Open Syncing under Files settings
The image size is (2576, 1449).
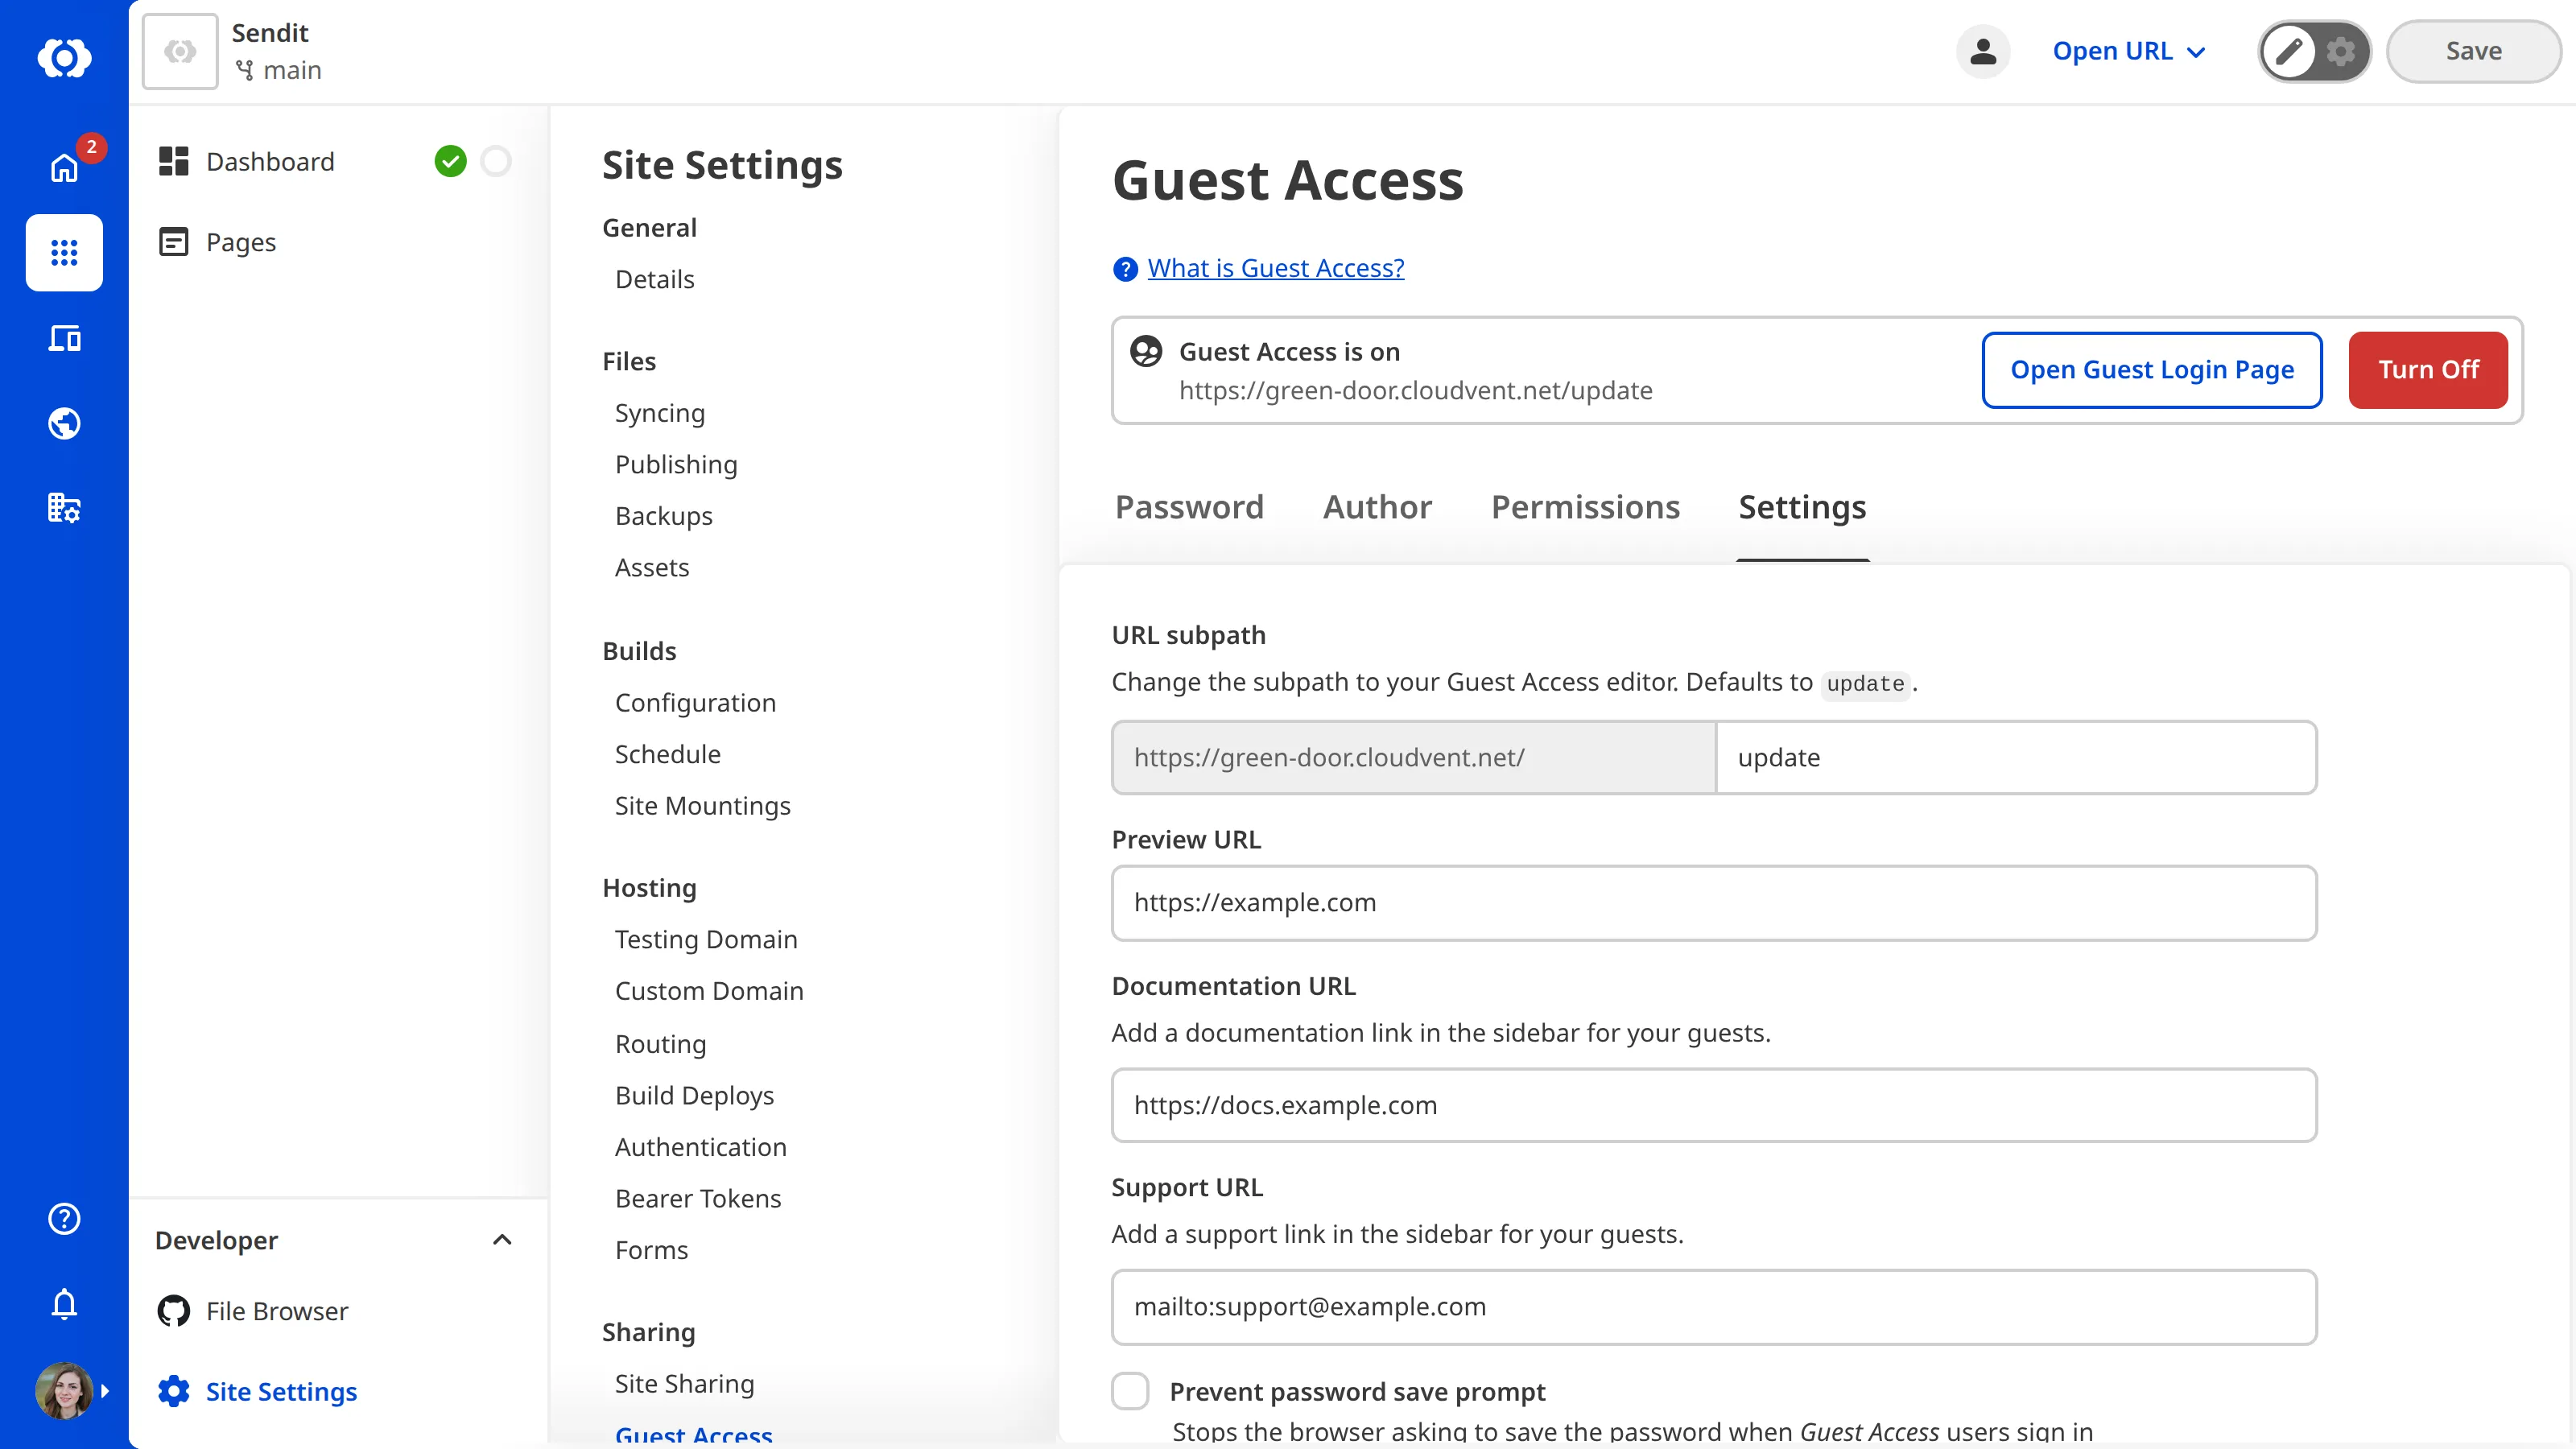tap(660, 413)
